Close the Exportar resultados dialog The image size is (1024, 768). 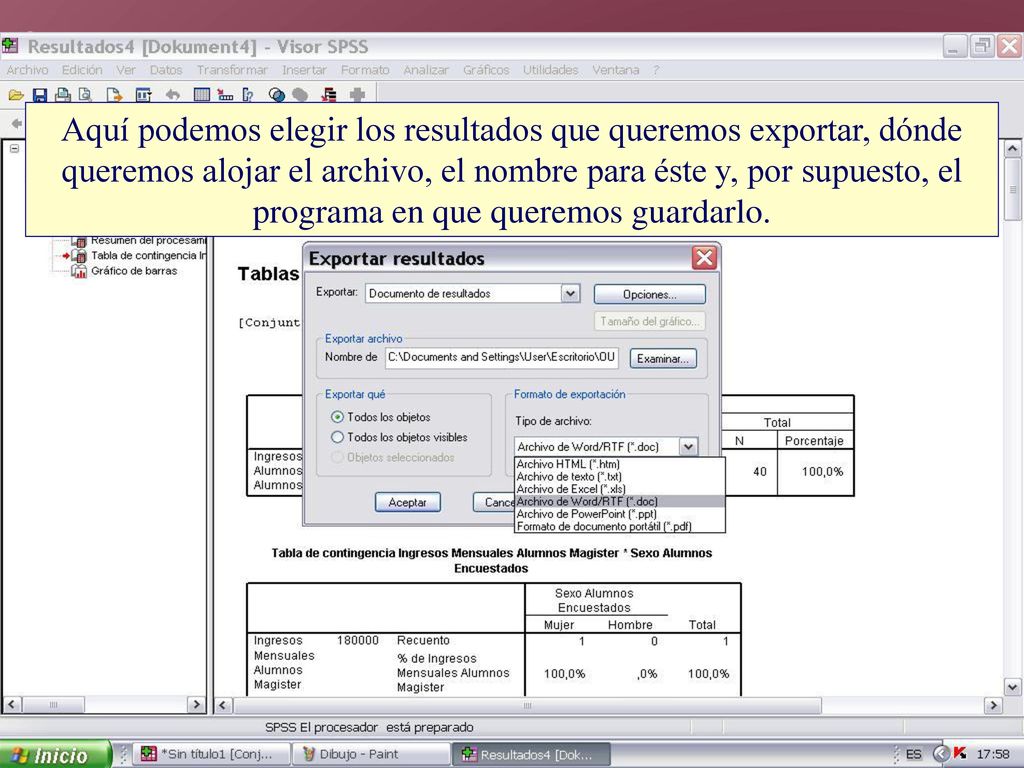pos(704,258)
